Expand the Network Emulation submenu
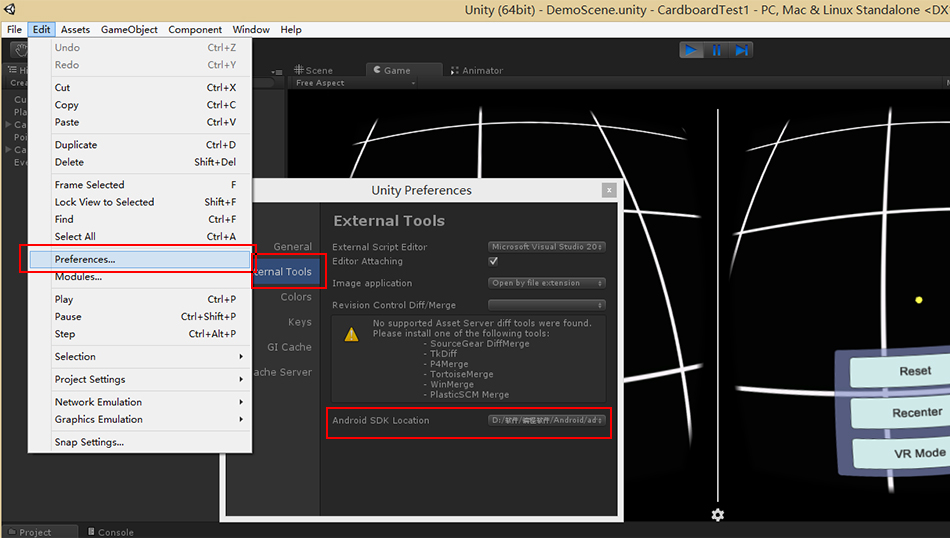Screen dimensions: 950x538 [x=140, y=402]
